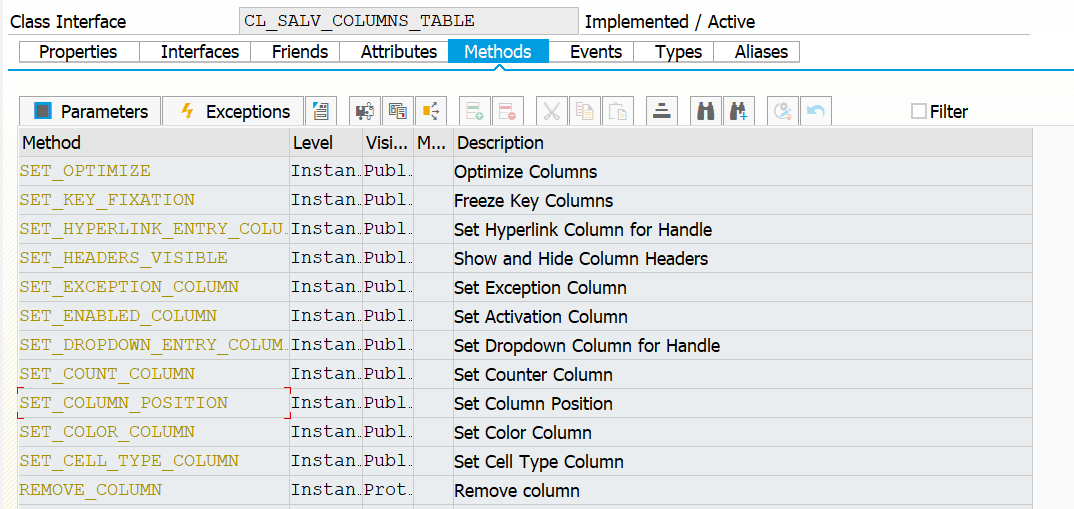Viewport: 1074px width, 509px height.
Task: Click the binoculars find next icon
Action: click(738, 111)
